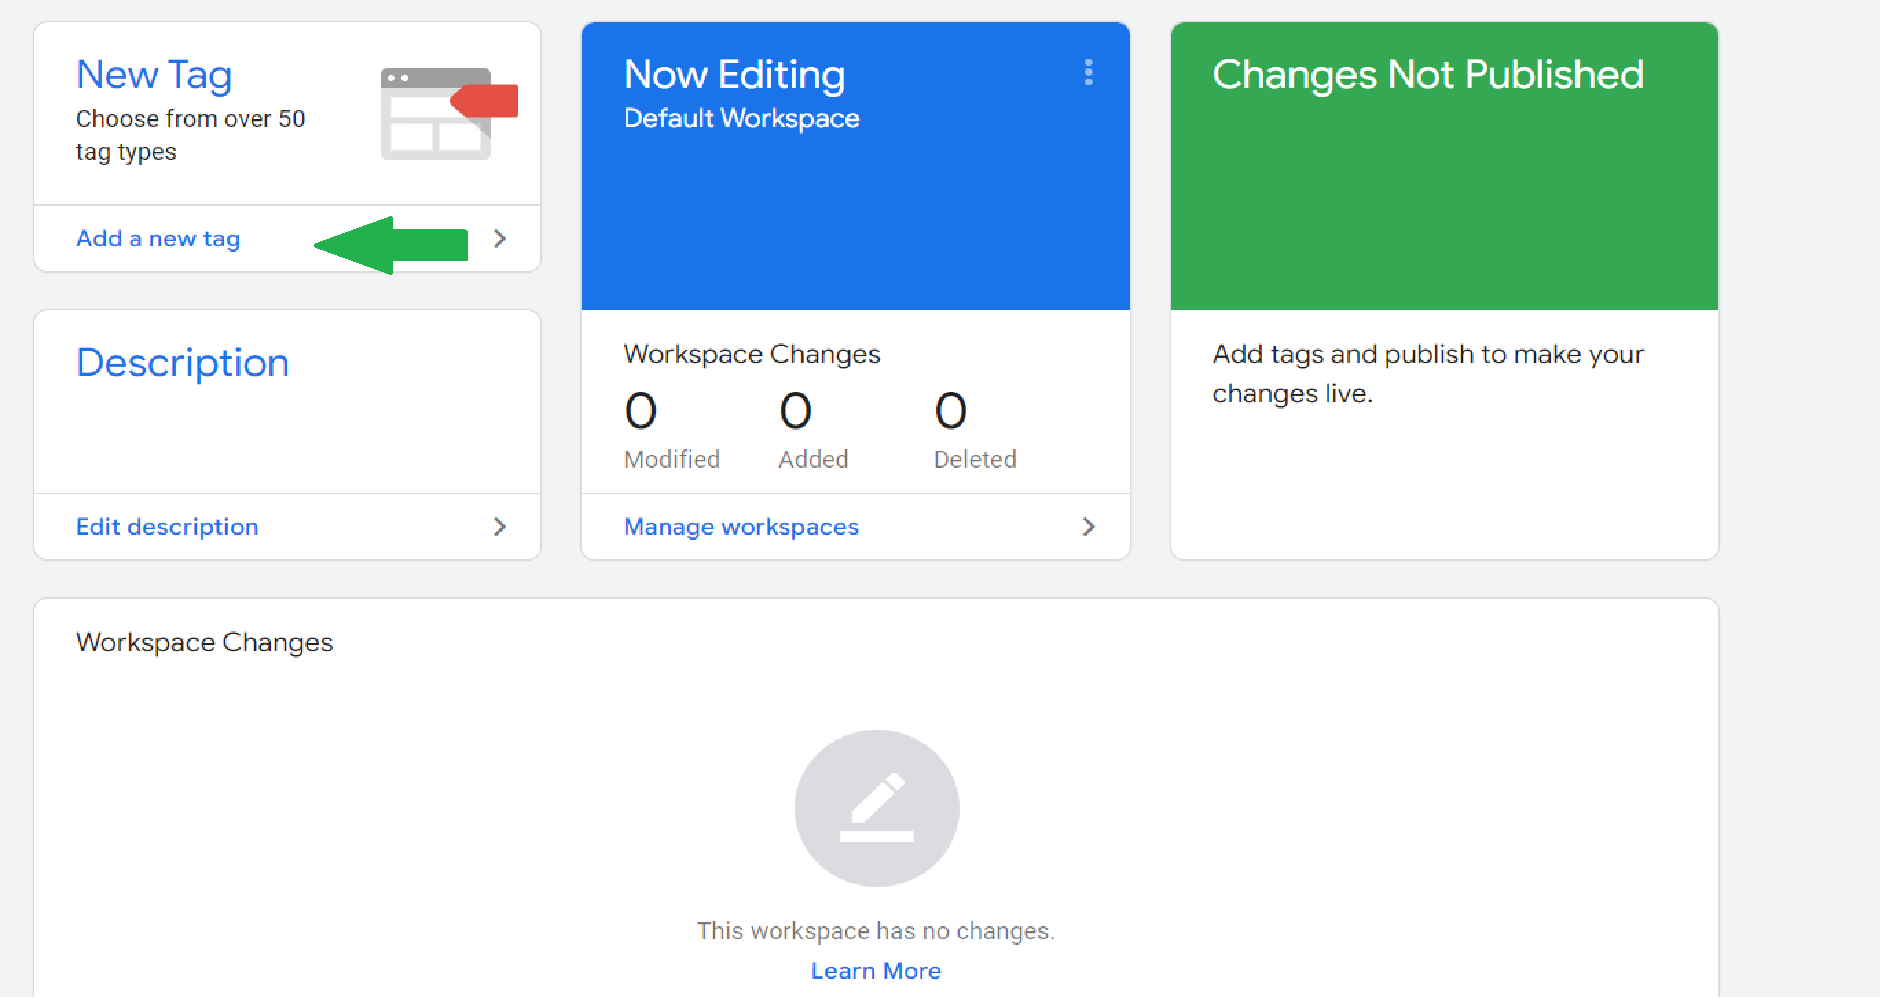The height and width of the screenshot is (998, 1880).
Task: Click Workspace Changes label in blue card
Action: point(752,355)
